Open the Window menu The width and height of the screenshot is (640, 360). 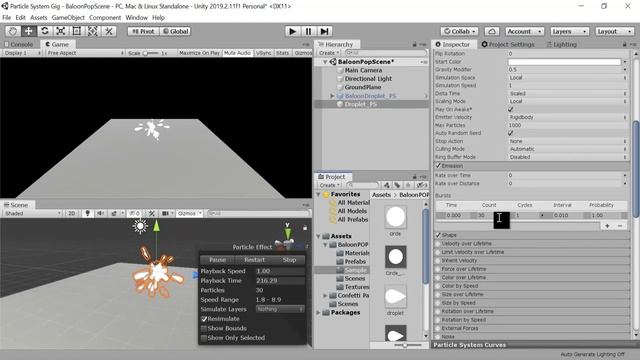tap(136, 18)
